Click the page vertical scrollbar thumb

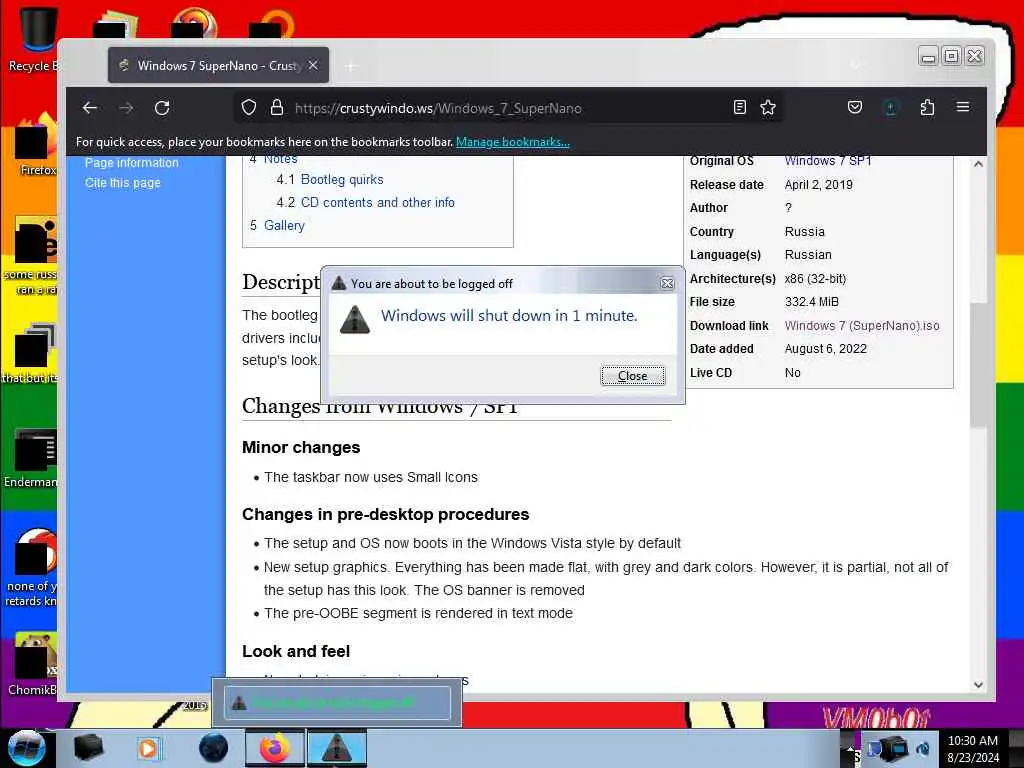978,365
